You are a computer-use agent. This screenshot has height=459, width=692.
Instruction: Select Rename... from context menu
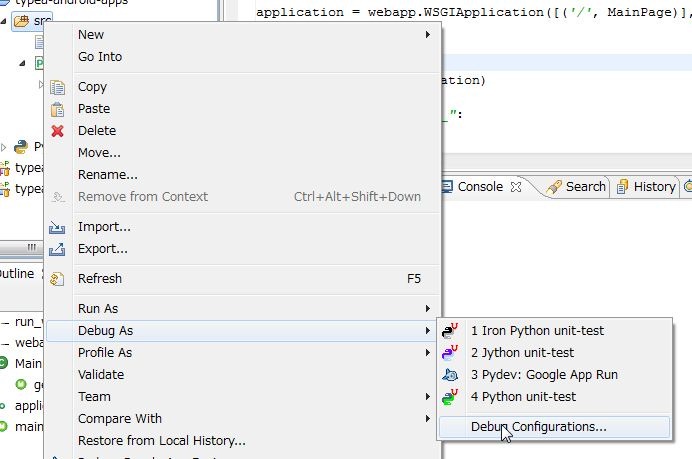coord(108,175)
